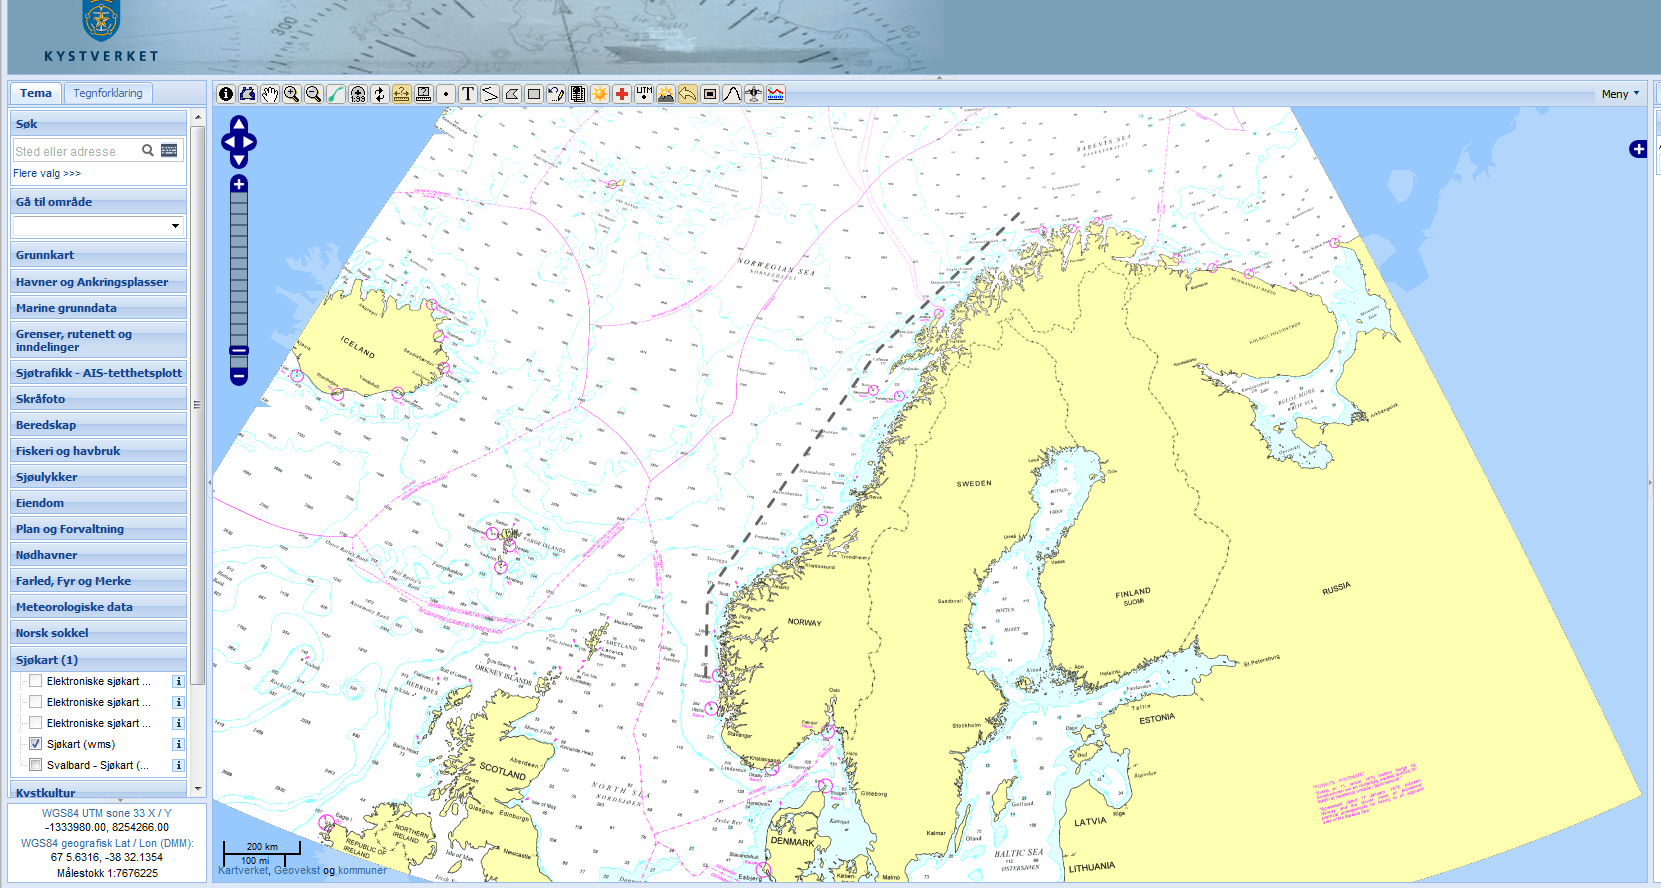Switch to the Tema tab

(36, 93)
